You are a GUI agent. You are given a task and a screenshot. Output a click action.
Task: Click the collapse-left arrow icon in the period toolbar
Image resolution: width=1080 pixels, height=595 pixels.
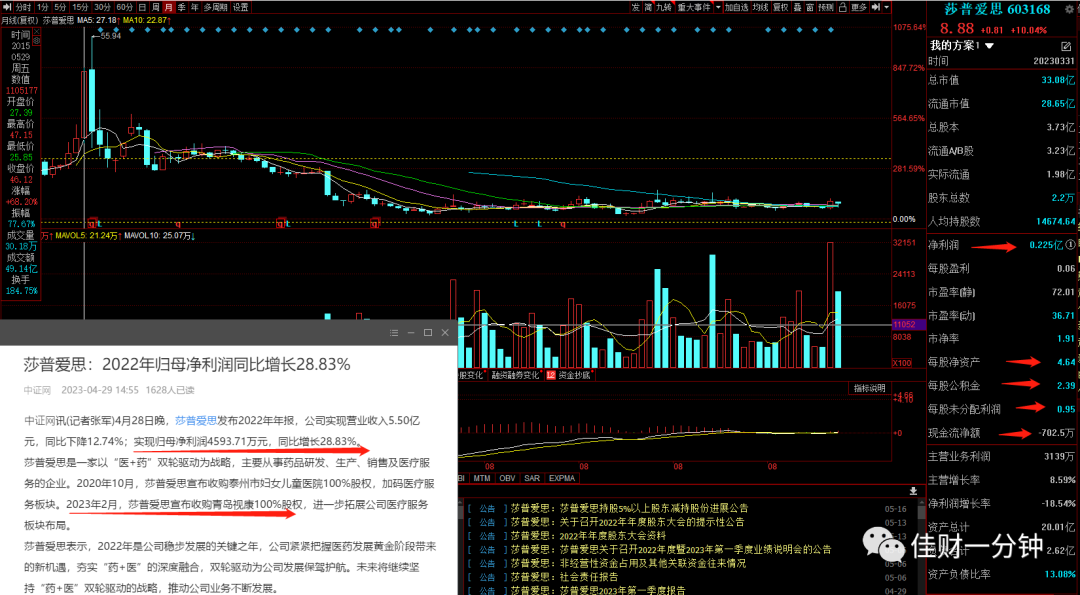pyautogui.click(x=6, y=7)
